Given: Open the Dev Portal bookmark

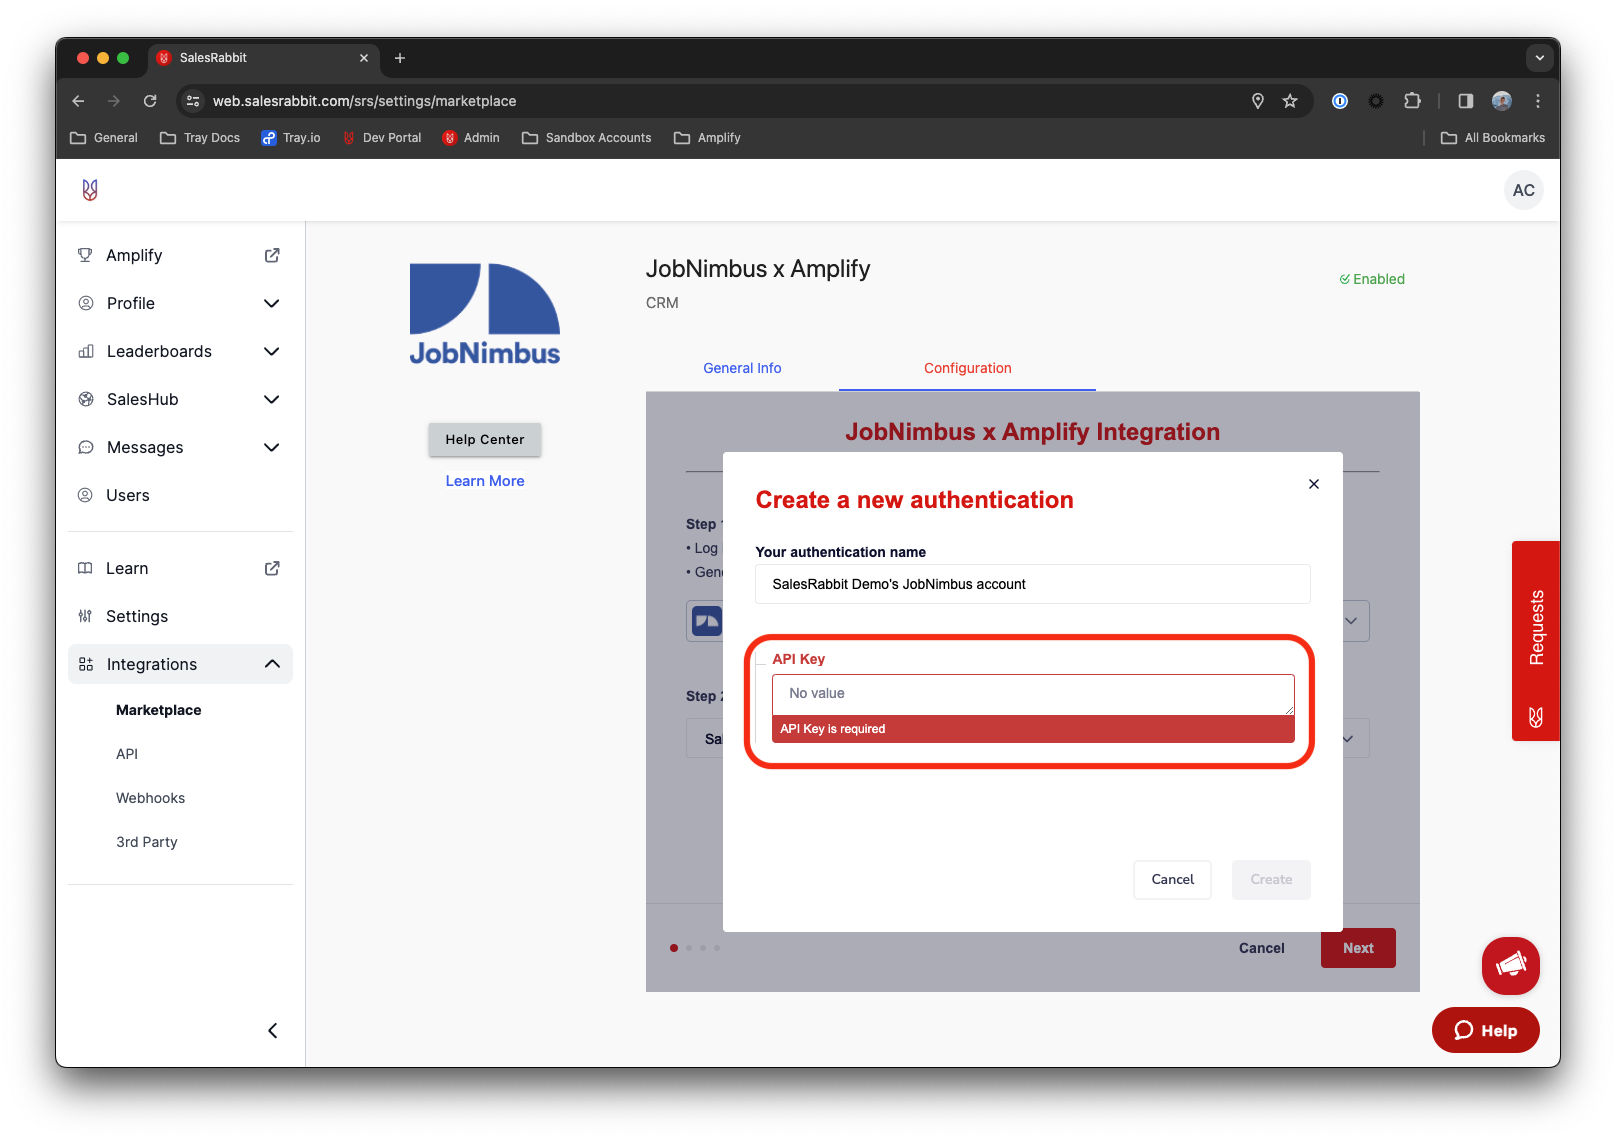Looking at the screenshot, I should pos(382,138).
